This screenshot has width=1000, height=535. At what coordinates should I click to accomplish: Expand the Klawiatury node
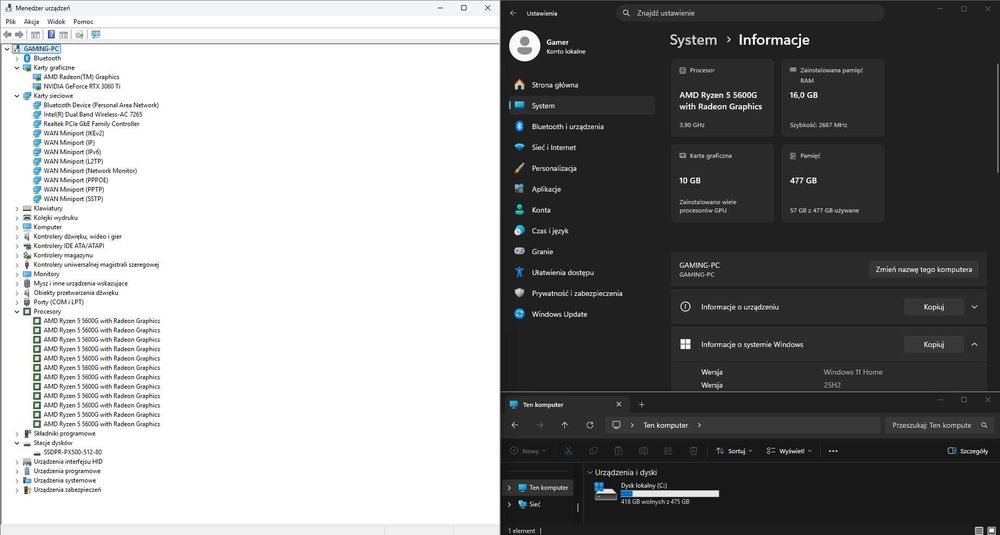[17, 209]
